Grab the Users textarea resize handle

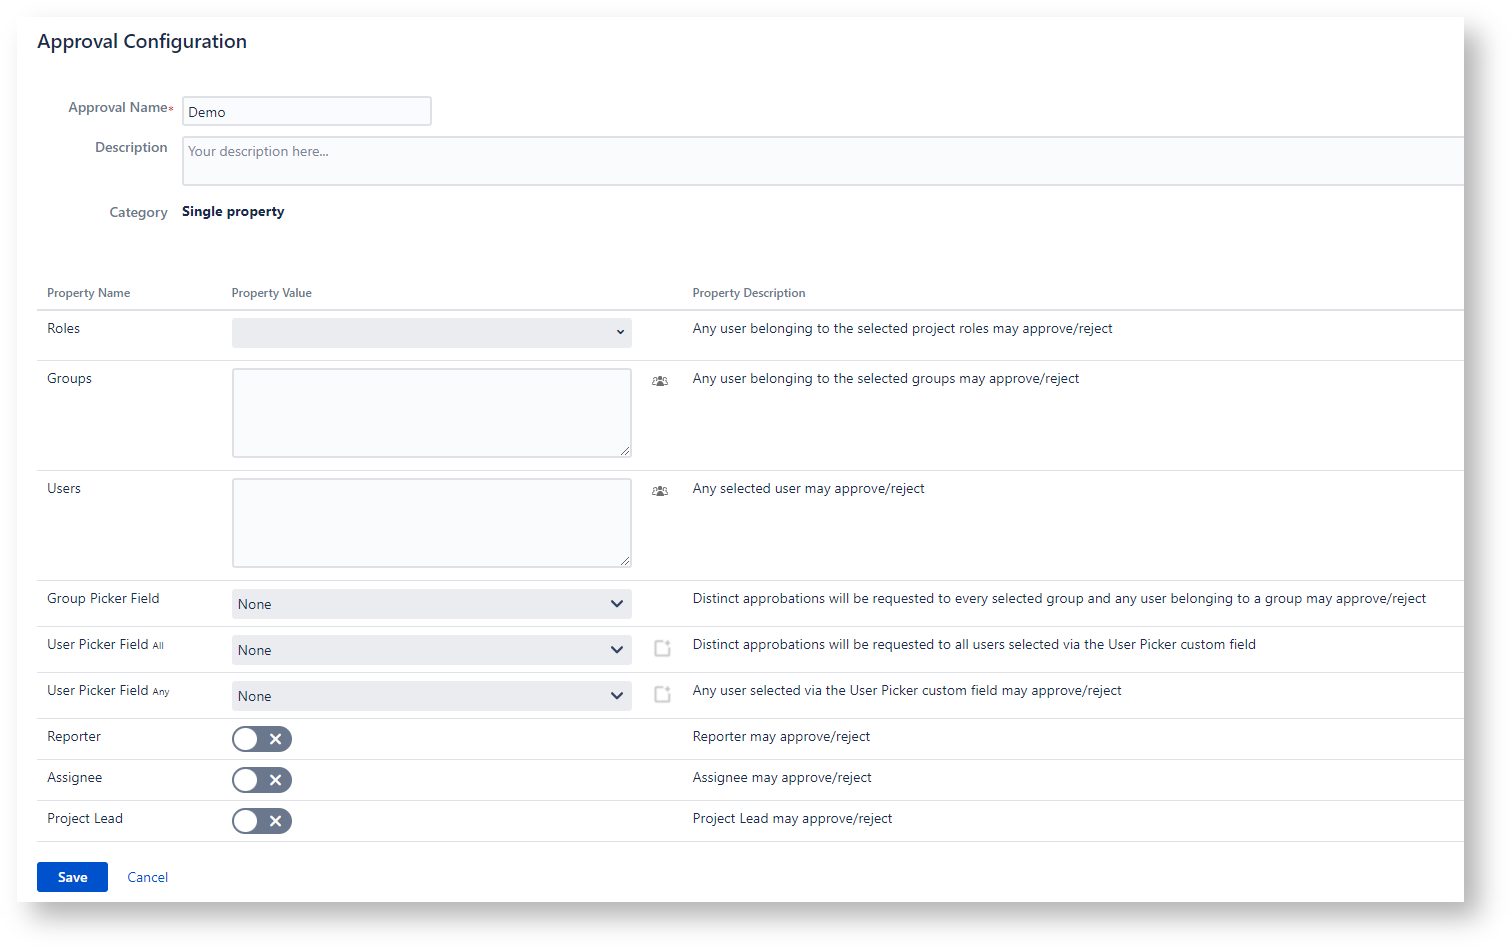625,561
